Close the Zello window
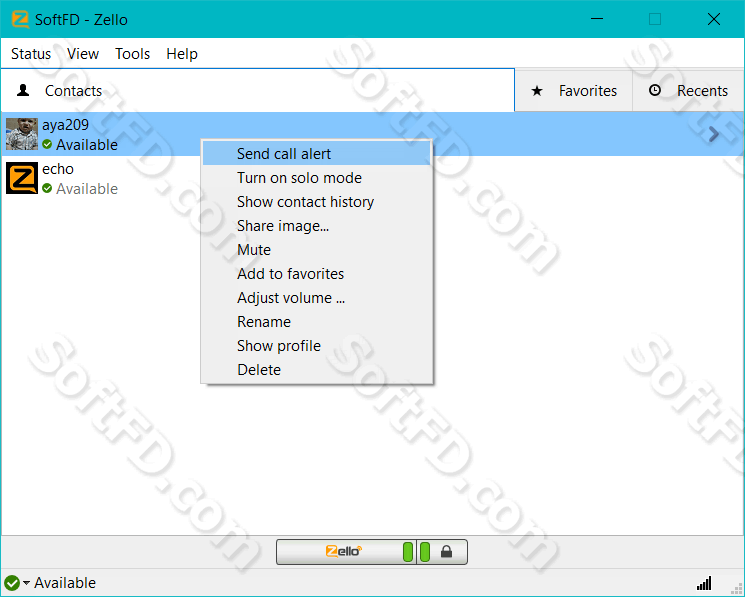 [714, 19]
